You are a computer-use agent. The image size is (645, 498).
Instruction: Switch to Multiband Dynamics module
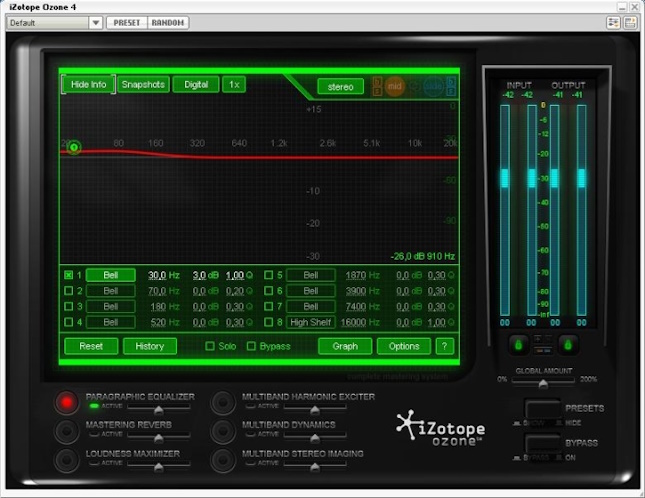(289, 425)
